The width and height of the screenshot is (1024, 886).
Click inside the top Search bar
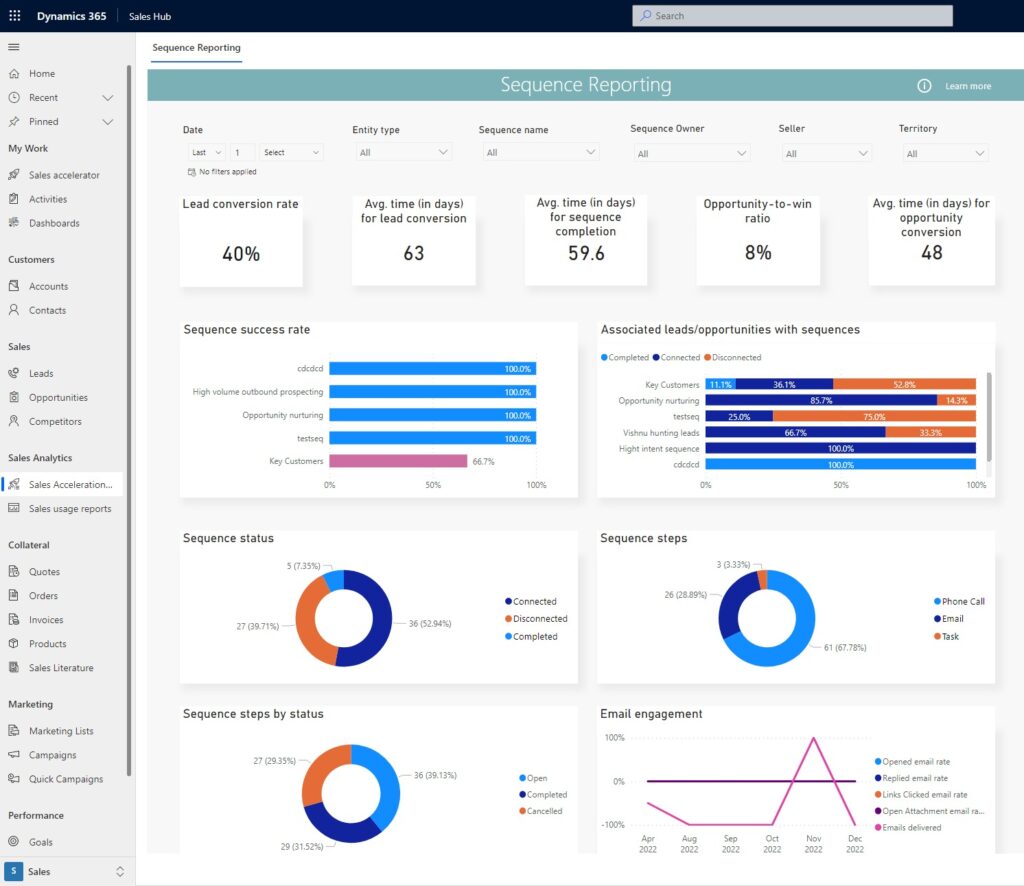tap(791, 15)
